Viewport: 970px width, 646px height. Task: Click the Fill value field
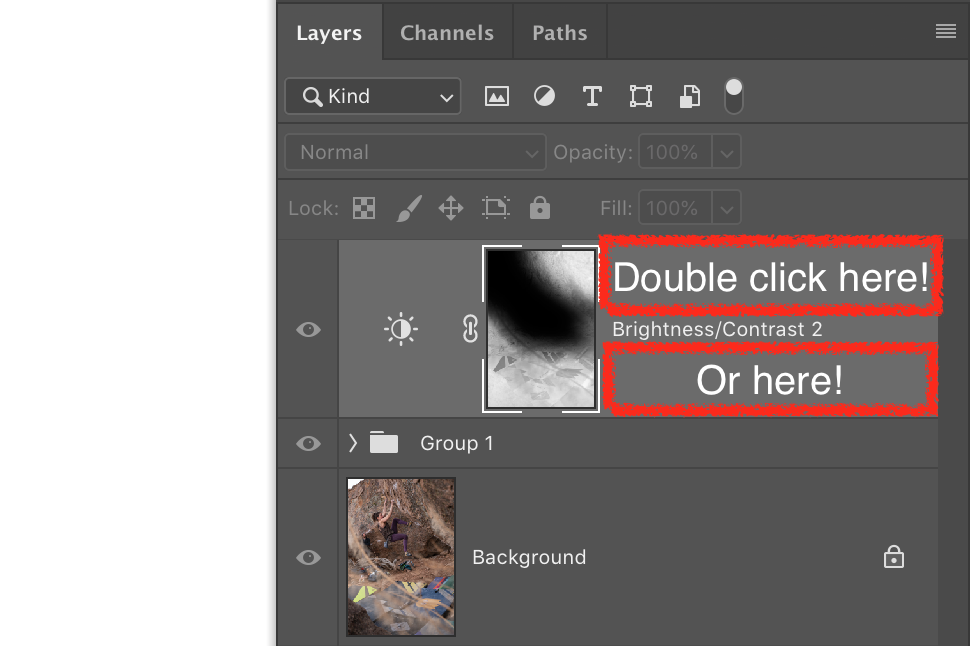pyautogui.click(x=675, y=208)
